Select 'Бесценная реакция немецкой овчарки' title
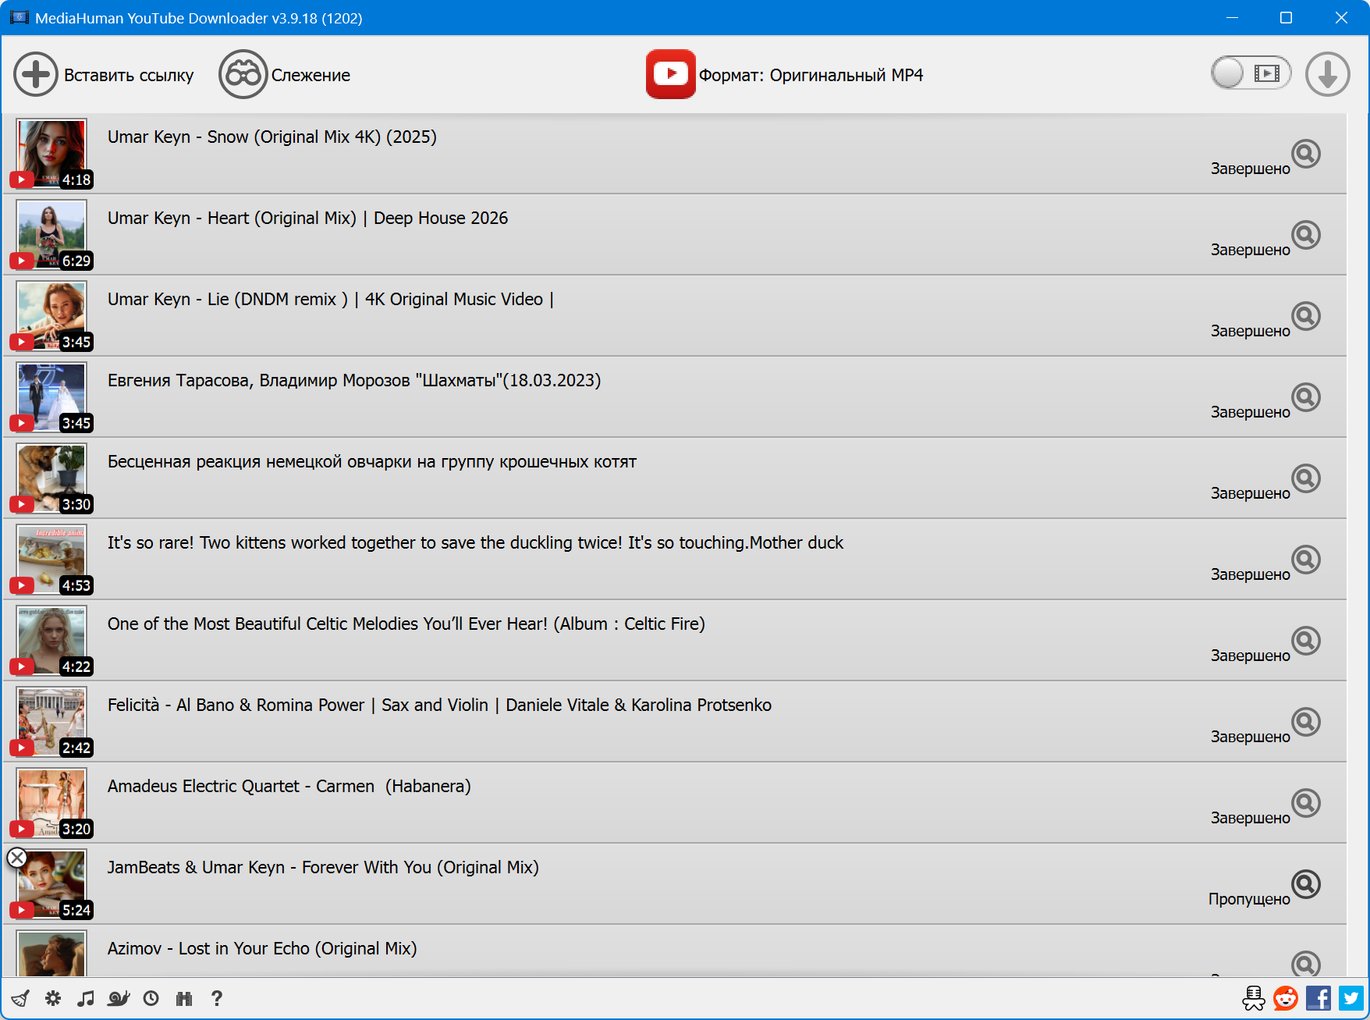 coord(372,462)
